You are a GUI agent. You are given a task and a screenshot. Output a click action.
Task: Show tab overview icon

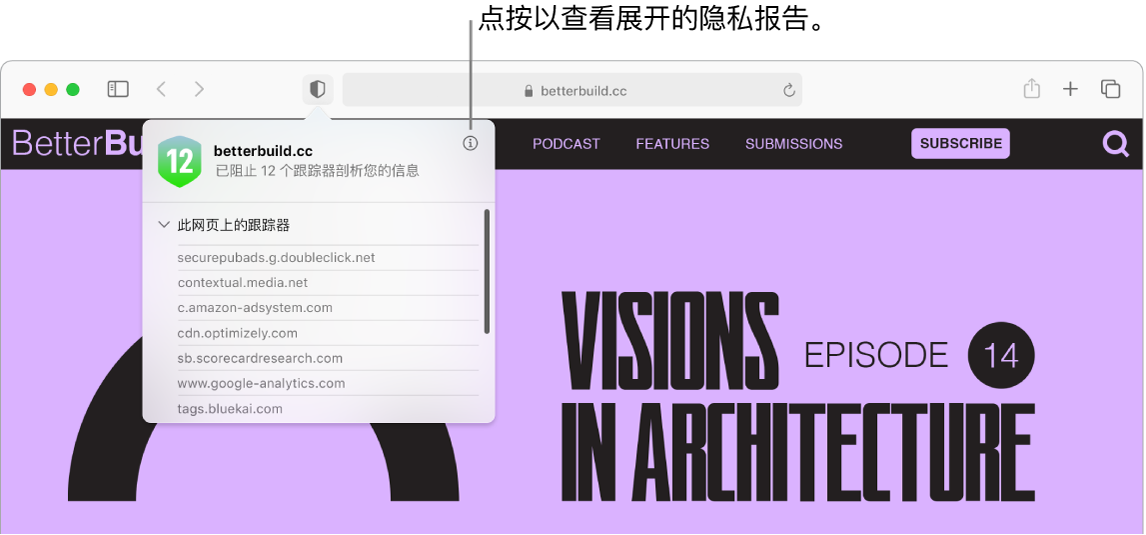pos(1110,89)
